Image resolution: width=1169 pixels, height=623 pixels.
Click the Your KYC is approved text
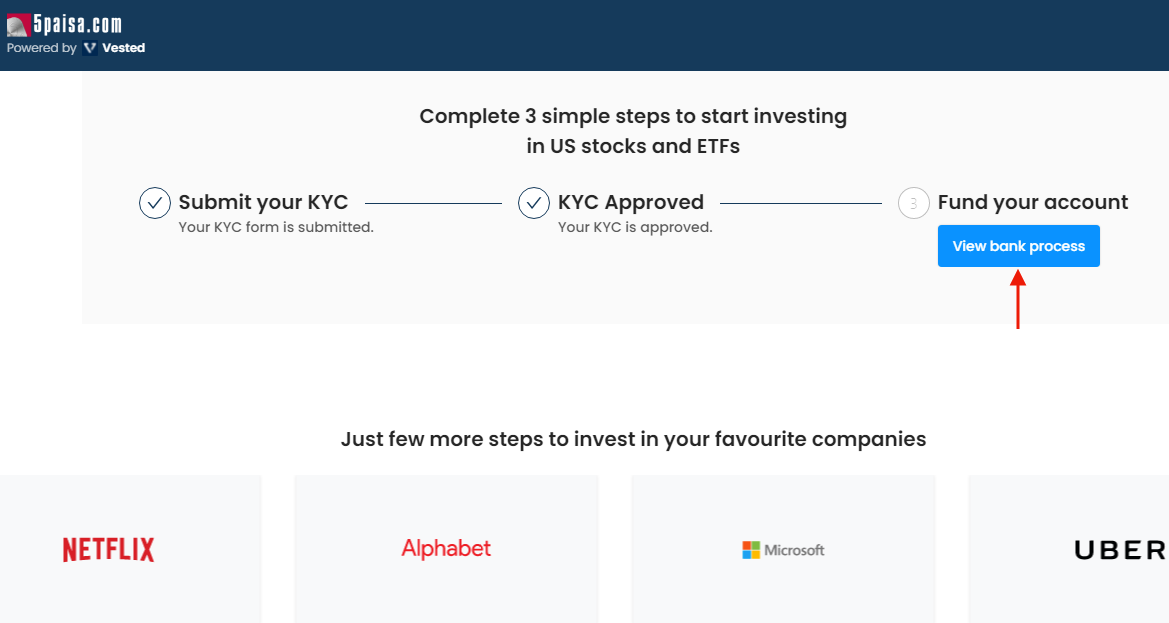[x=636, y=227]
